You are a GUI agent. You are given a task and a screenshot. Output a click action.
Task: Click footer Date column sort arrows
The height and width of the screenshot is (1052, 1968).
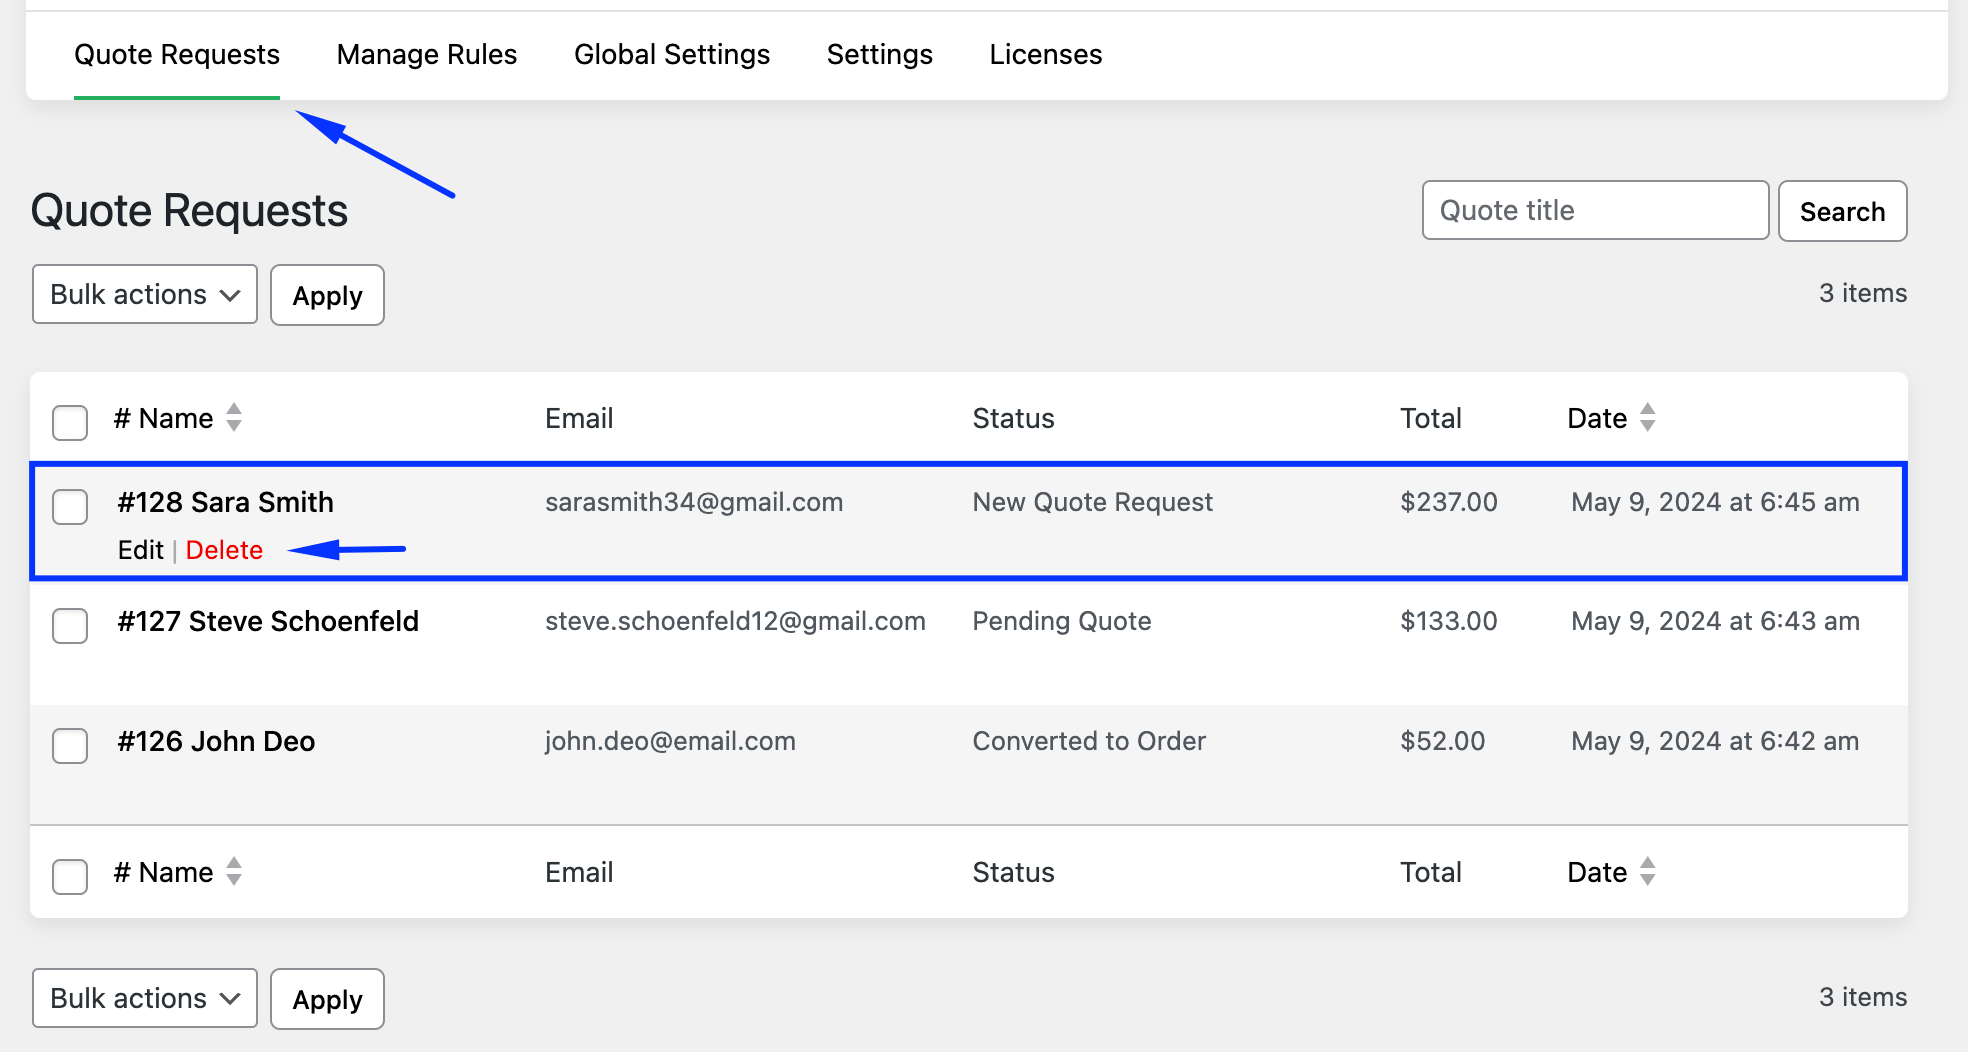(x=1647, y=871)
